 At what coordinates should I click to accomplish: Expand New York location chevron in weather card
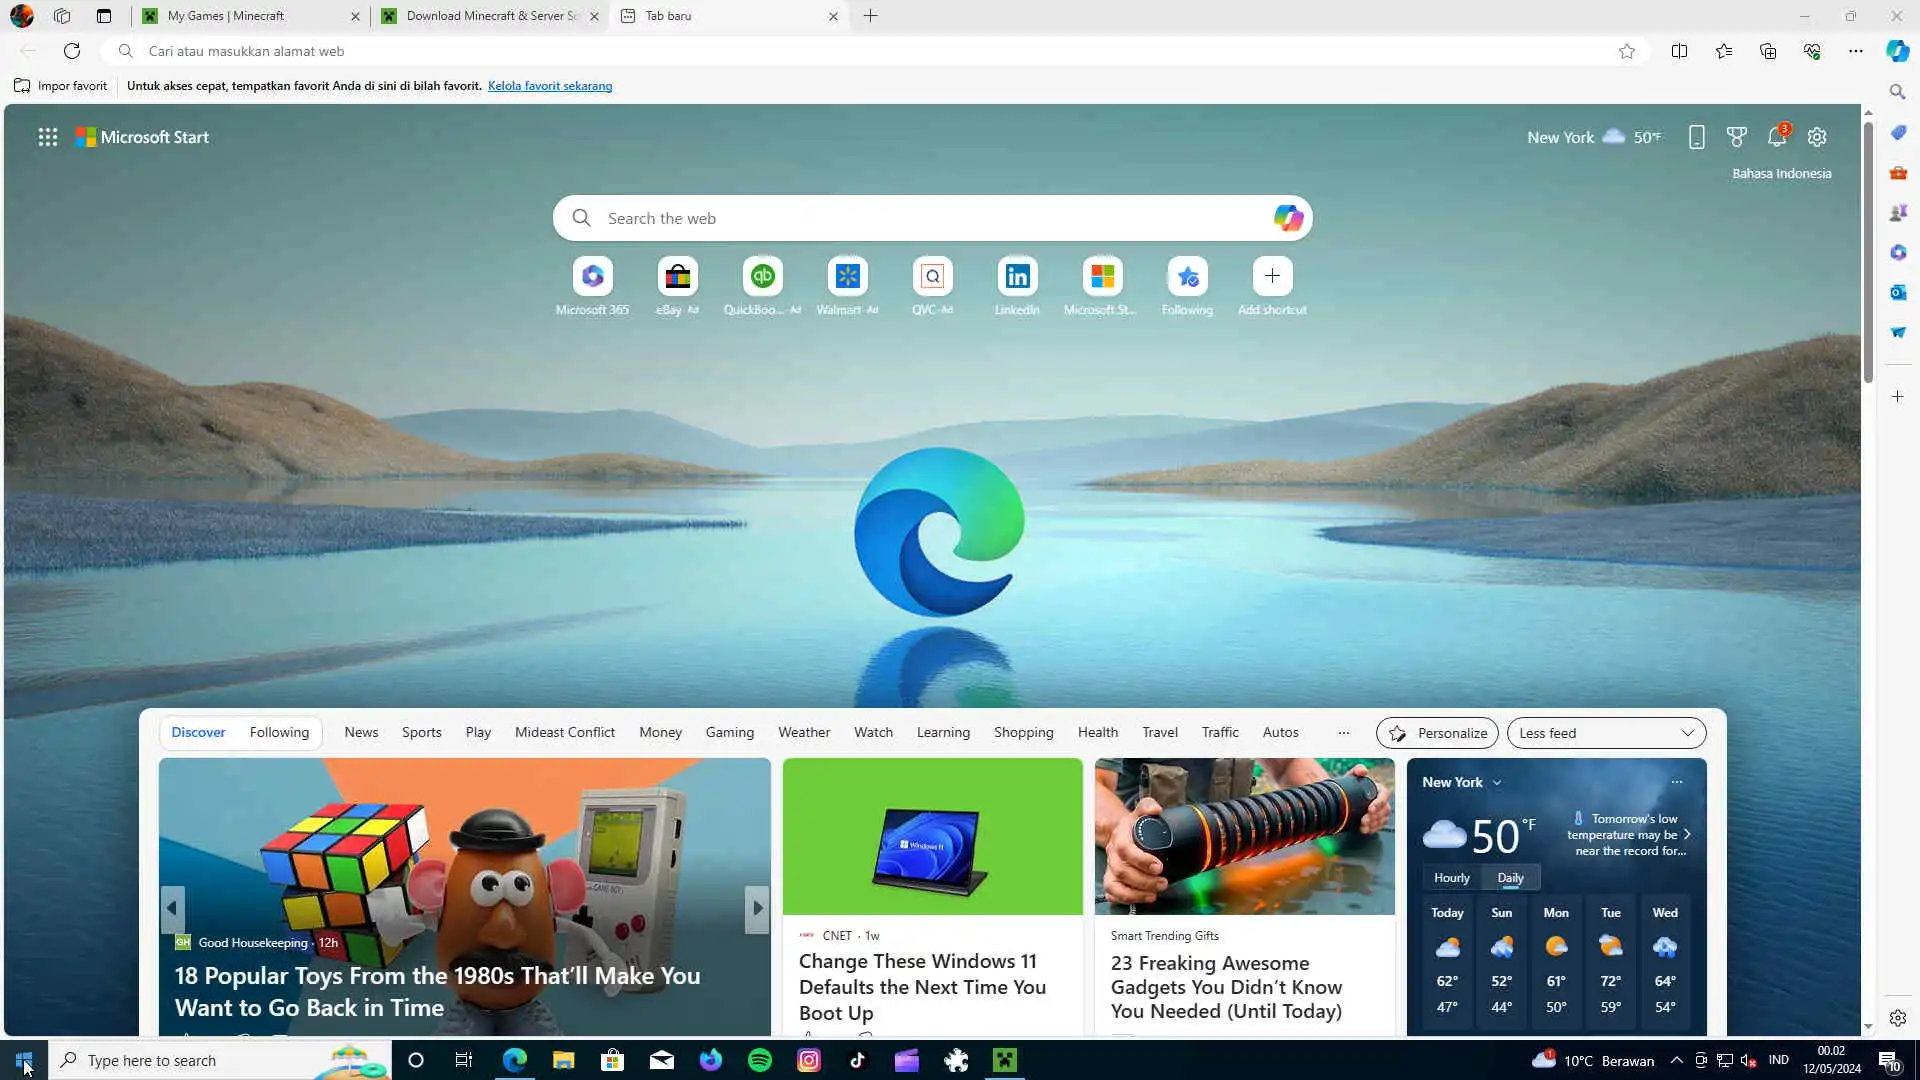pyautogui.click(x=1497, y=783)
